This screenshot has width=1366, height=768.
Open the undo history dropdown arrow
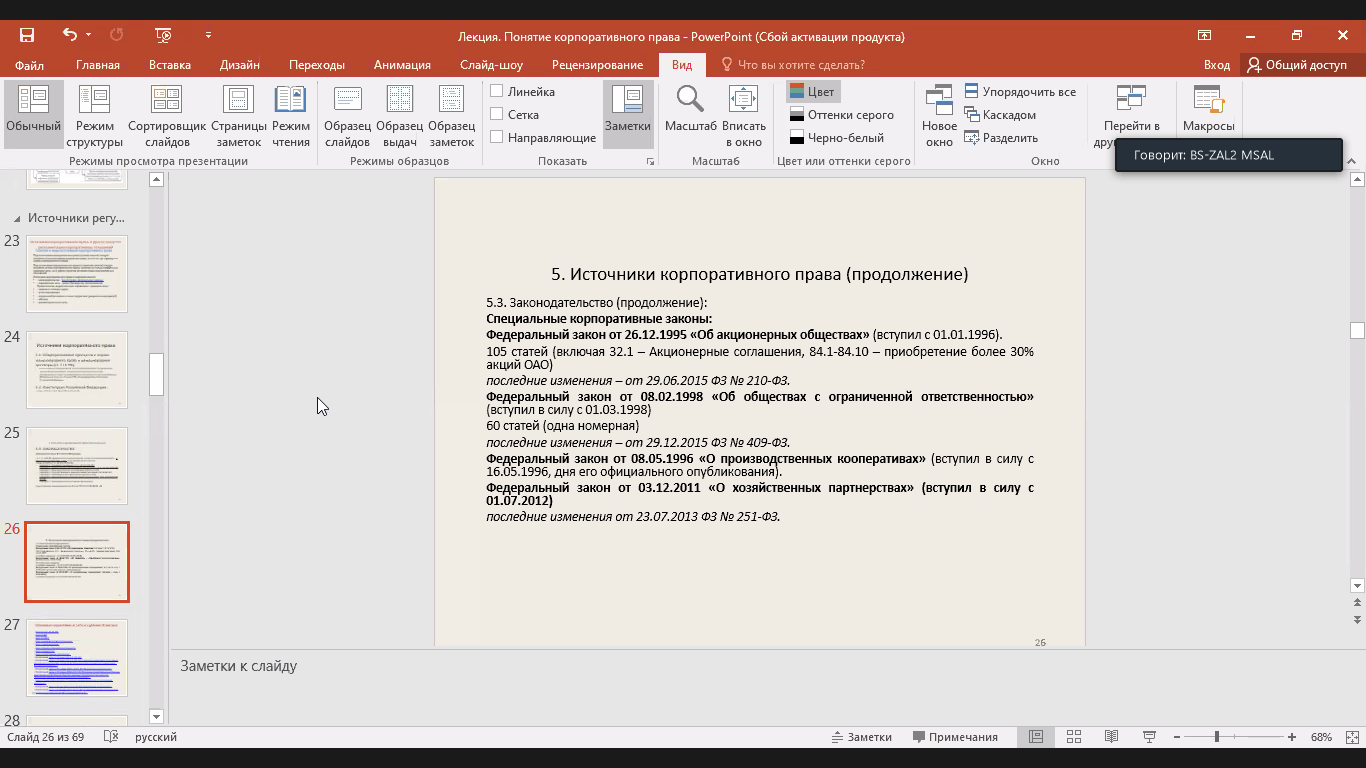pyautogui.click(x=88, y=36)
